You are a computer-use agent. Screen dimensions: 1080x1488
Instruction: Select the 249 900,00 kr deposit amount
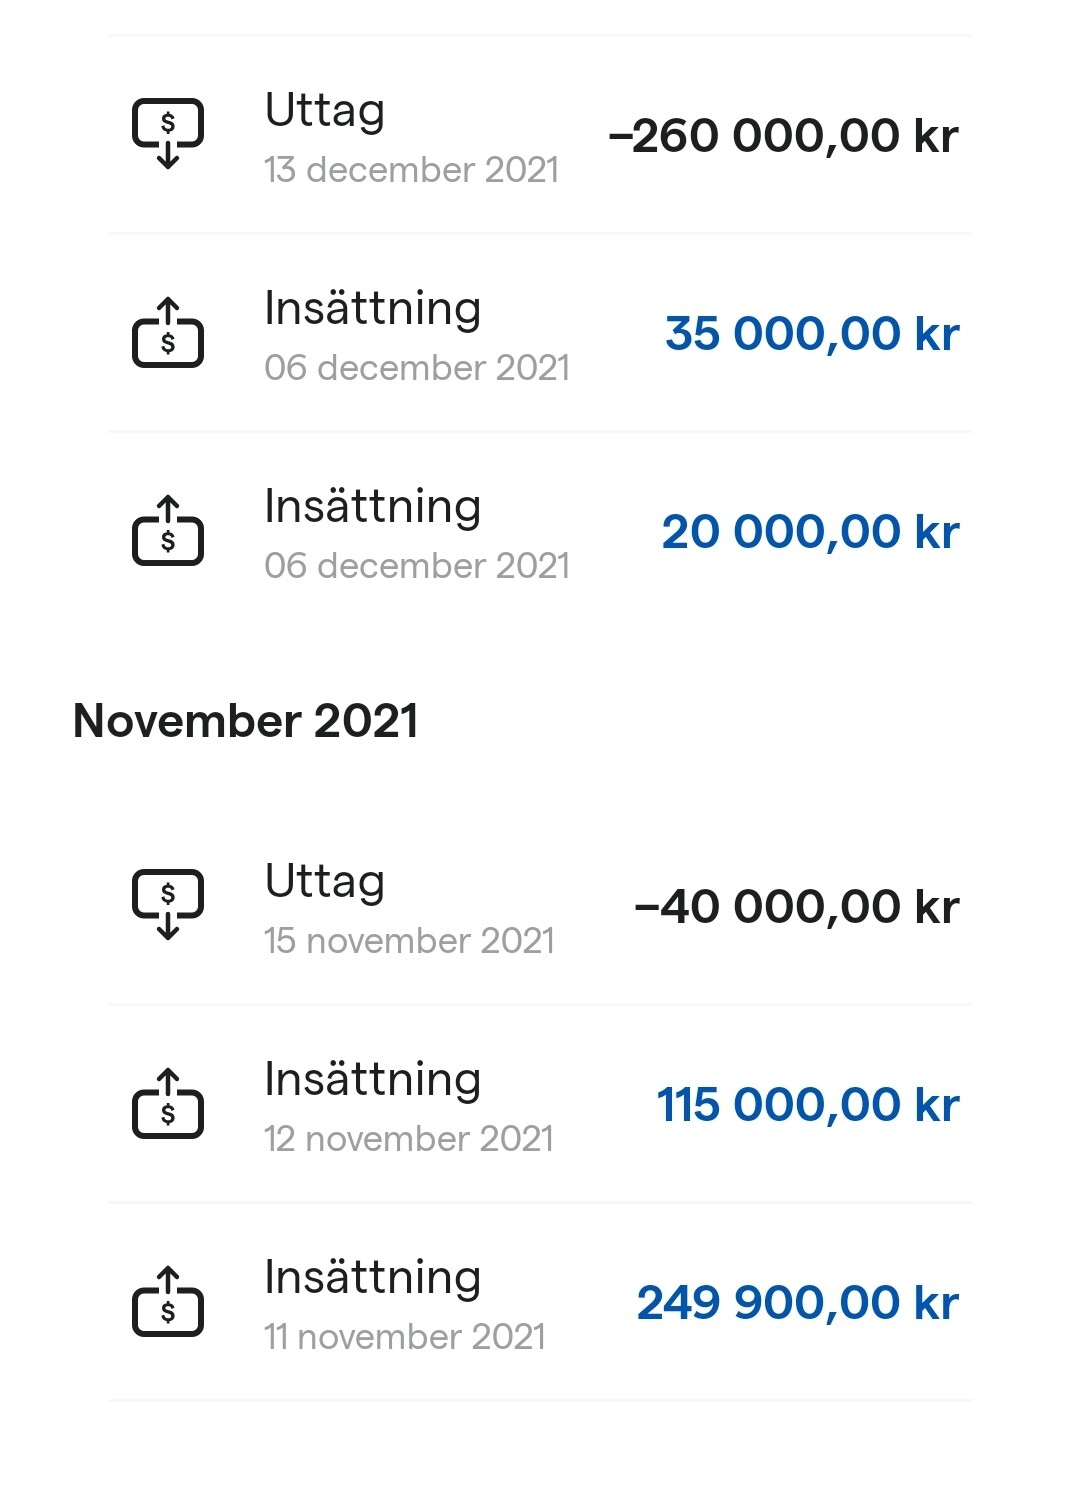[x=798, y=1303]
